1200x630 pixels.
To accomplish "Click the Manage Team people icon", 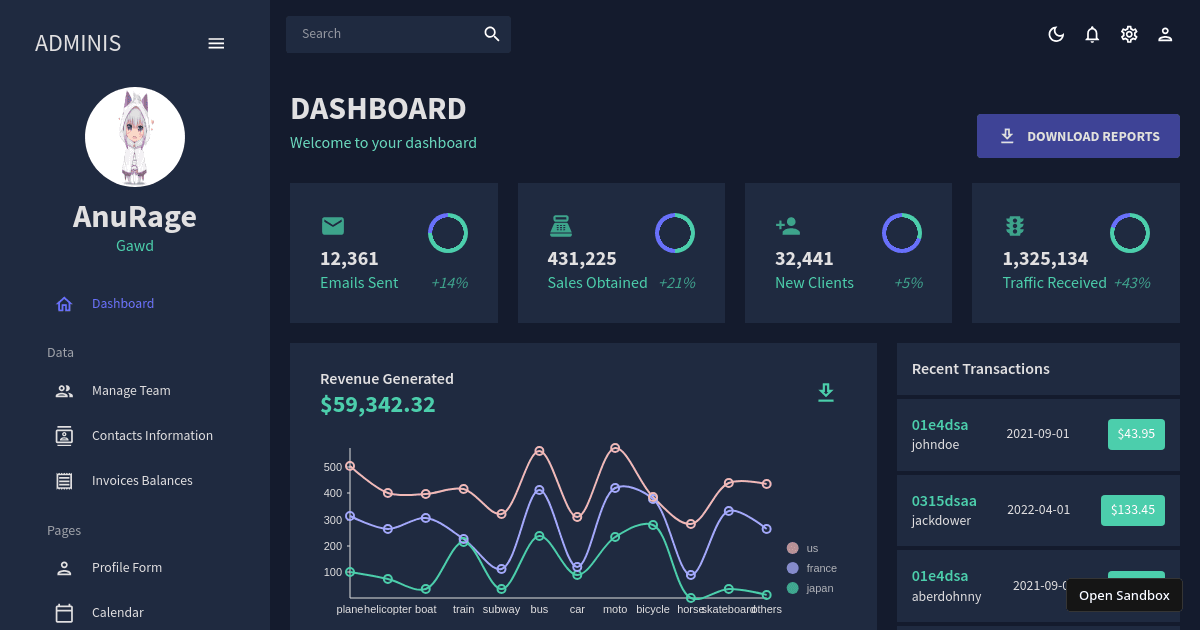I will coord(64,391).
